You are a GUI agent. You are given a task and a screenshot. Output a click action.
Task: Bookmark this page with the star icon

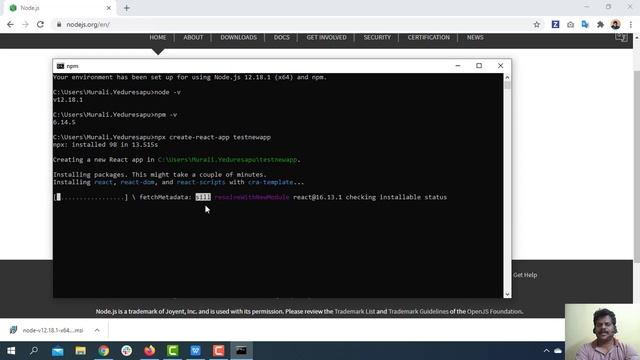537,24
